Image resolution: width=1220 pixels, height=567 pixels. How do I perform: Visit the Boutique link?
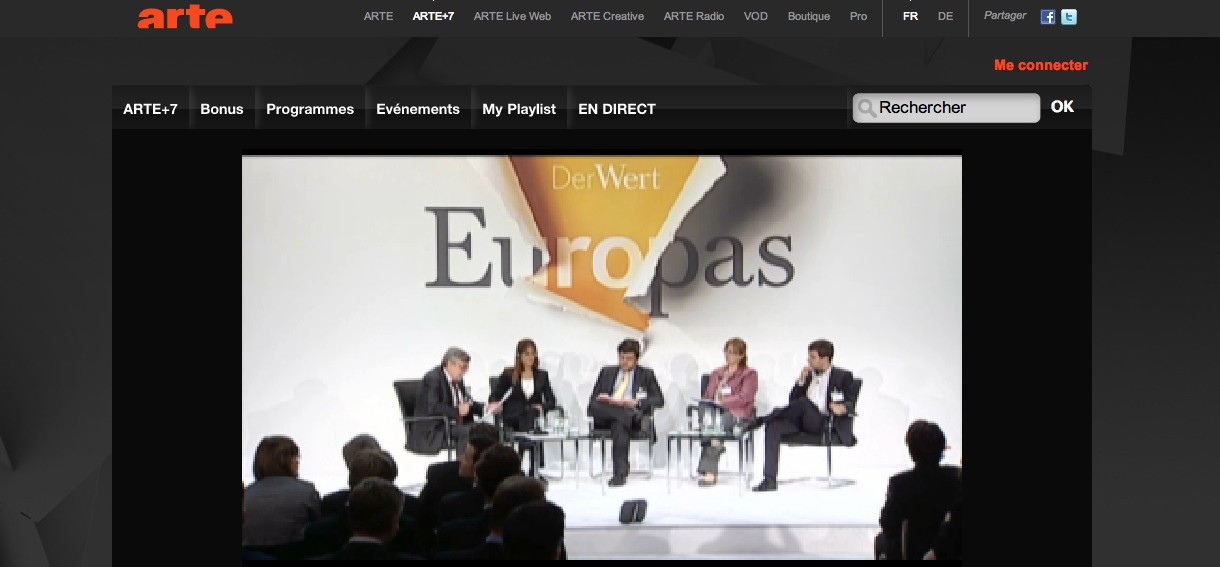808,17
